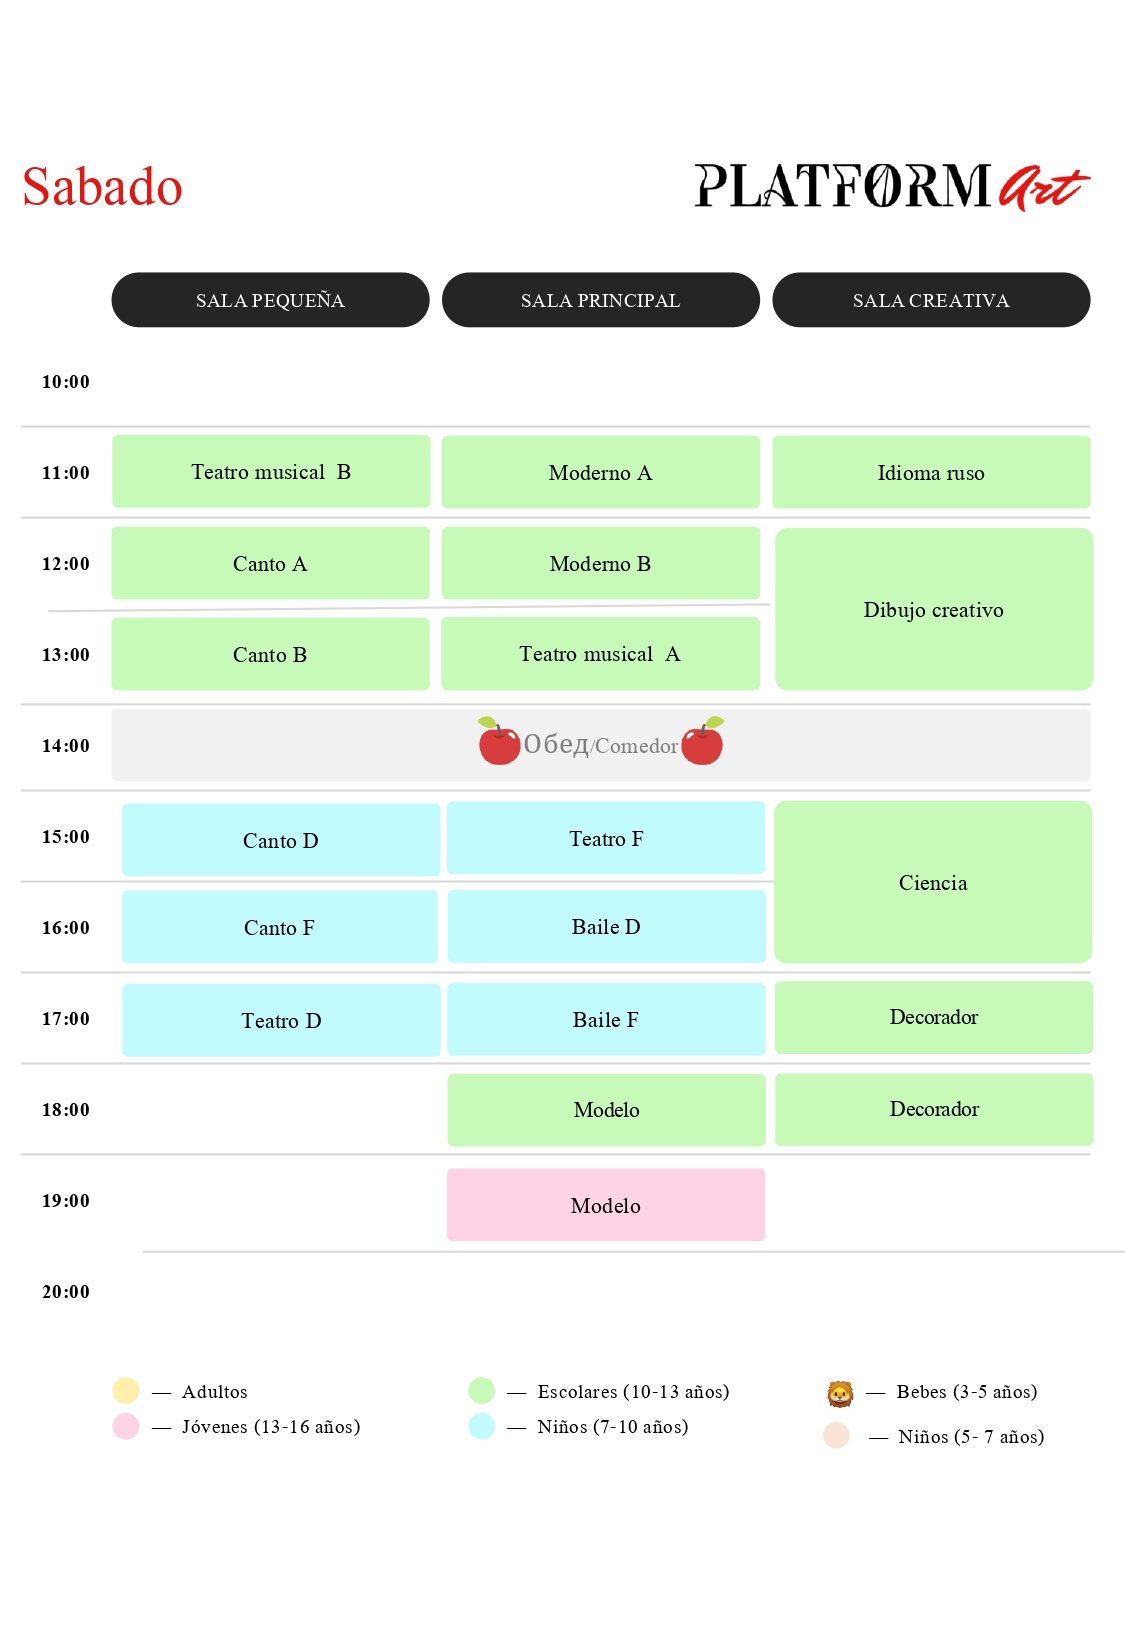Click the pink Jóvenes legend circle
The height and width of the screenshot is (1625, 1125).
126,1426
